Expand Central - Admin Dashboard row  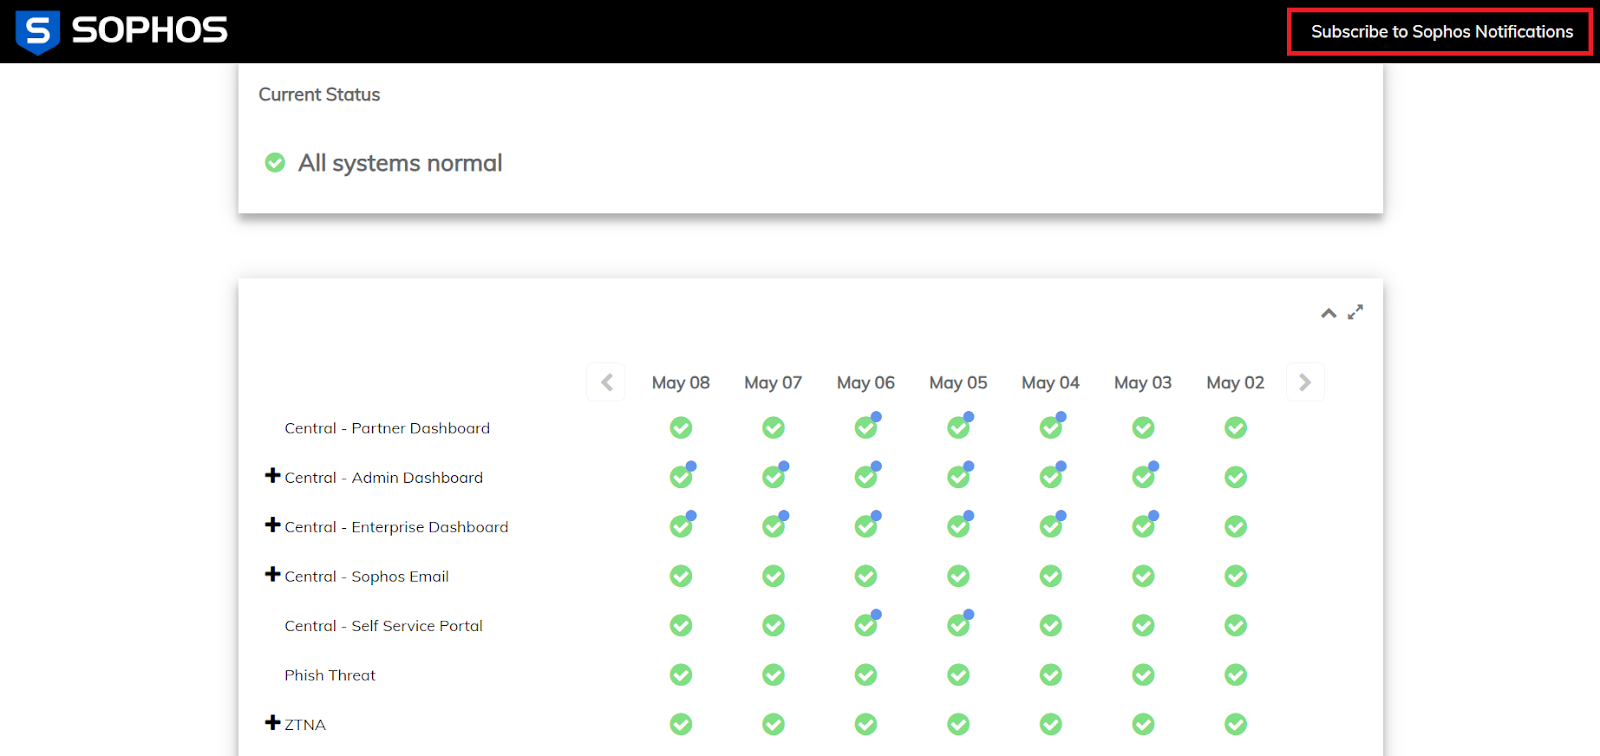click(272, 476)
